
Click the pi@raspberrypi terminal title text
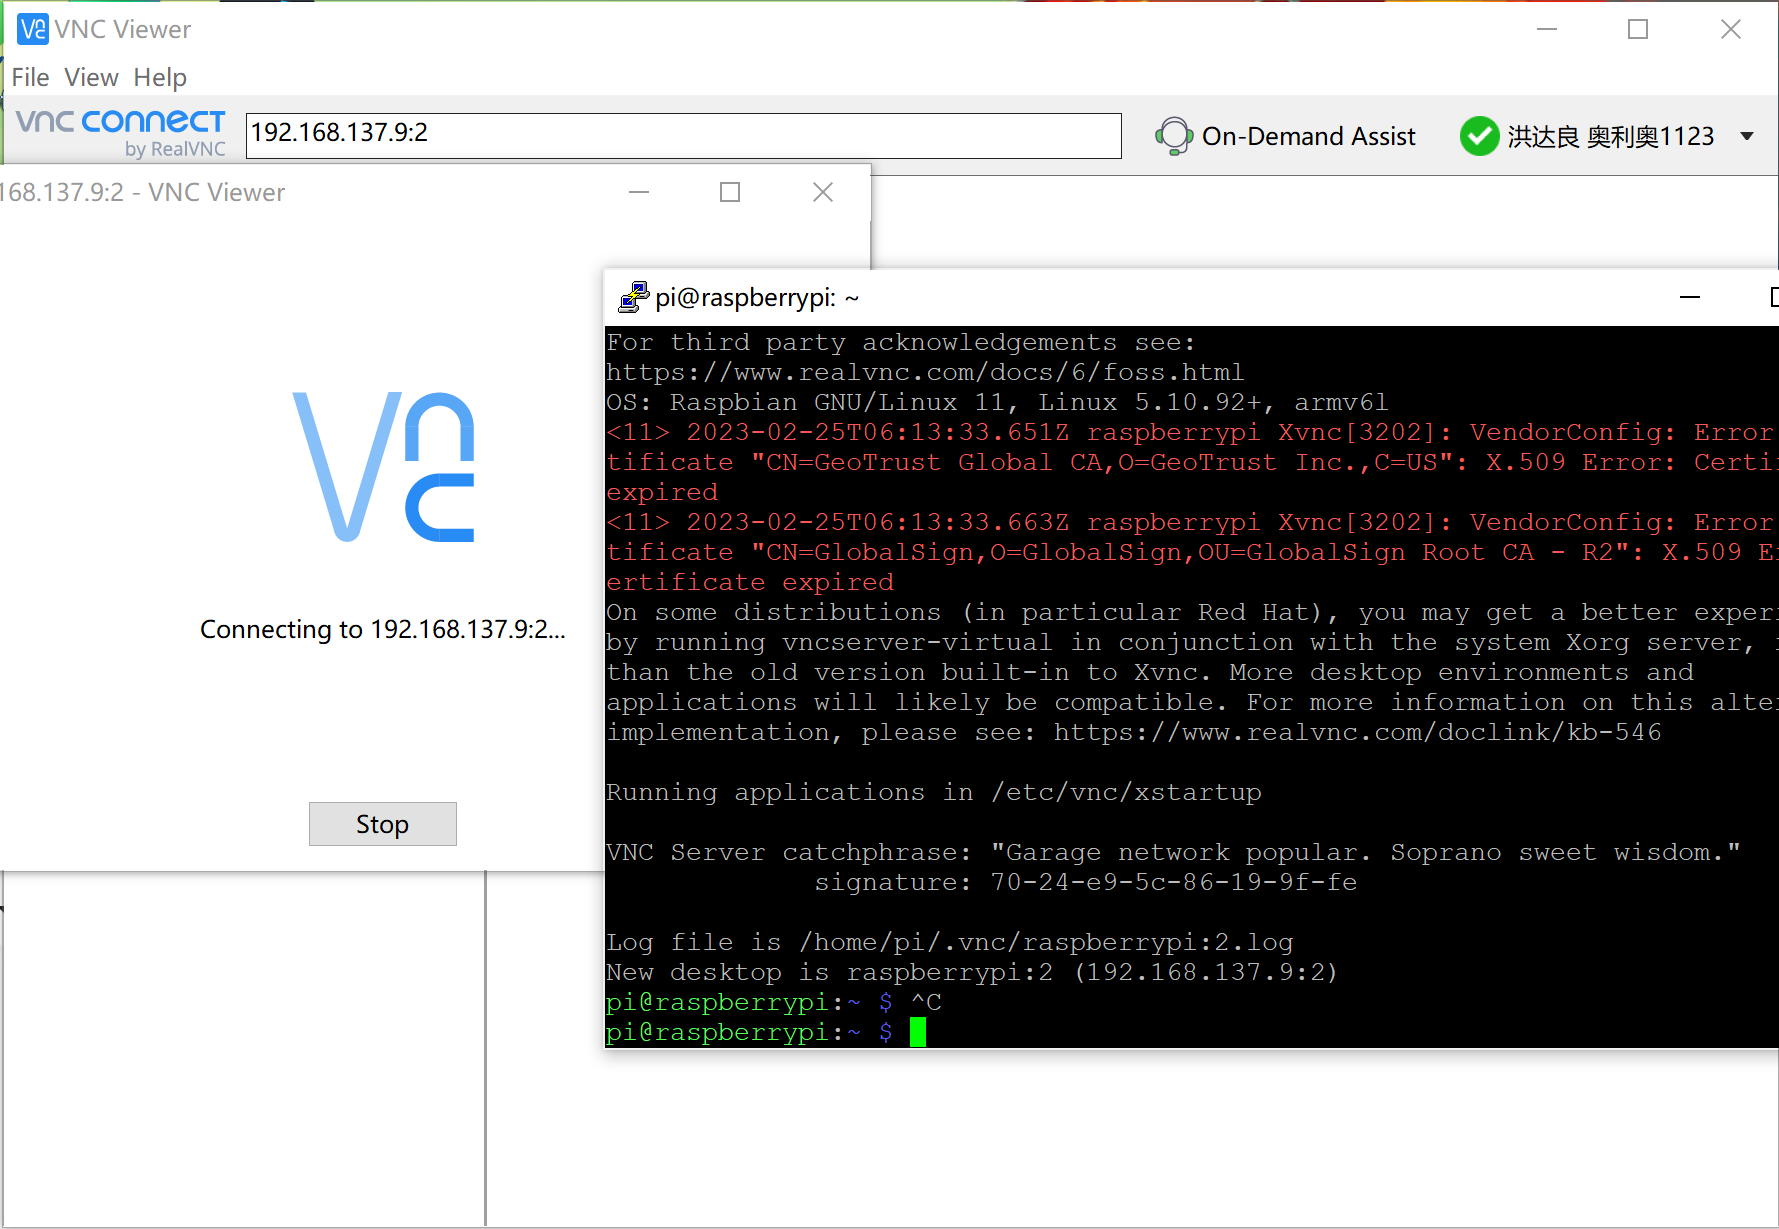click(757, 298)
